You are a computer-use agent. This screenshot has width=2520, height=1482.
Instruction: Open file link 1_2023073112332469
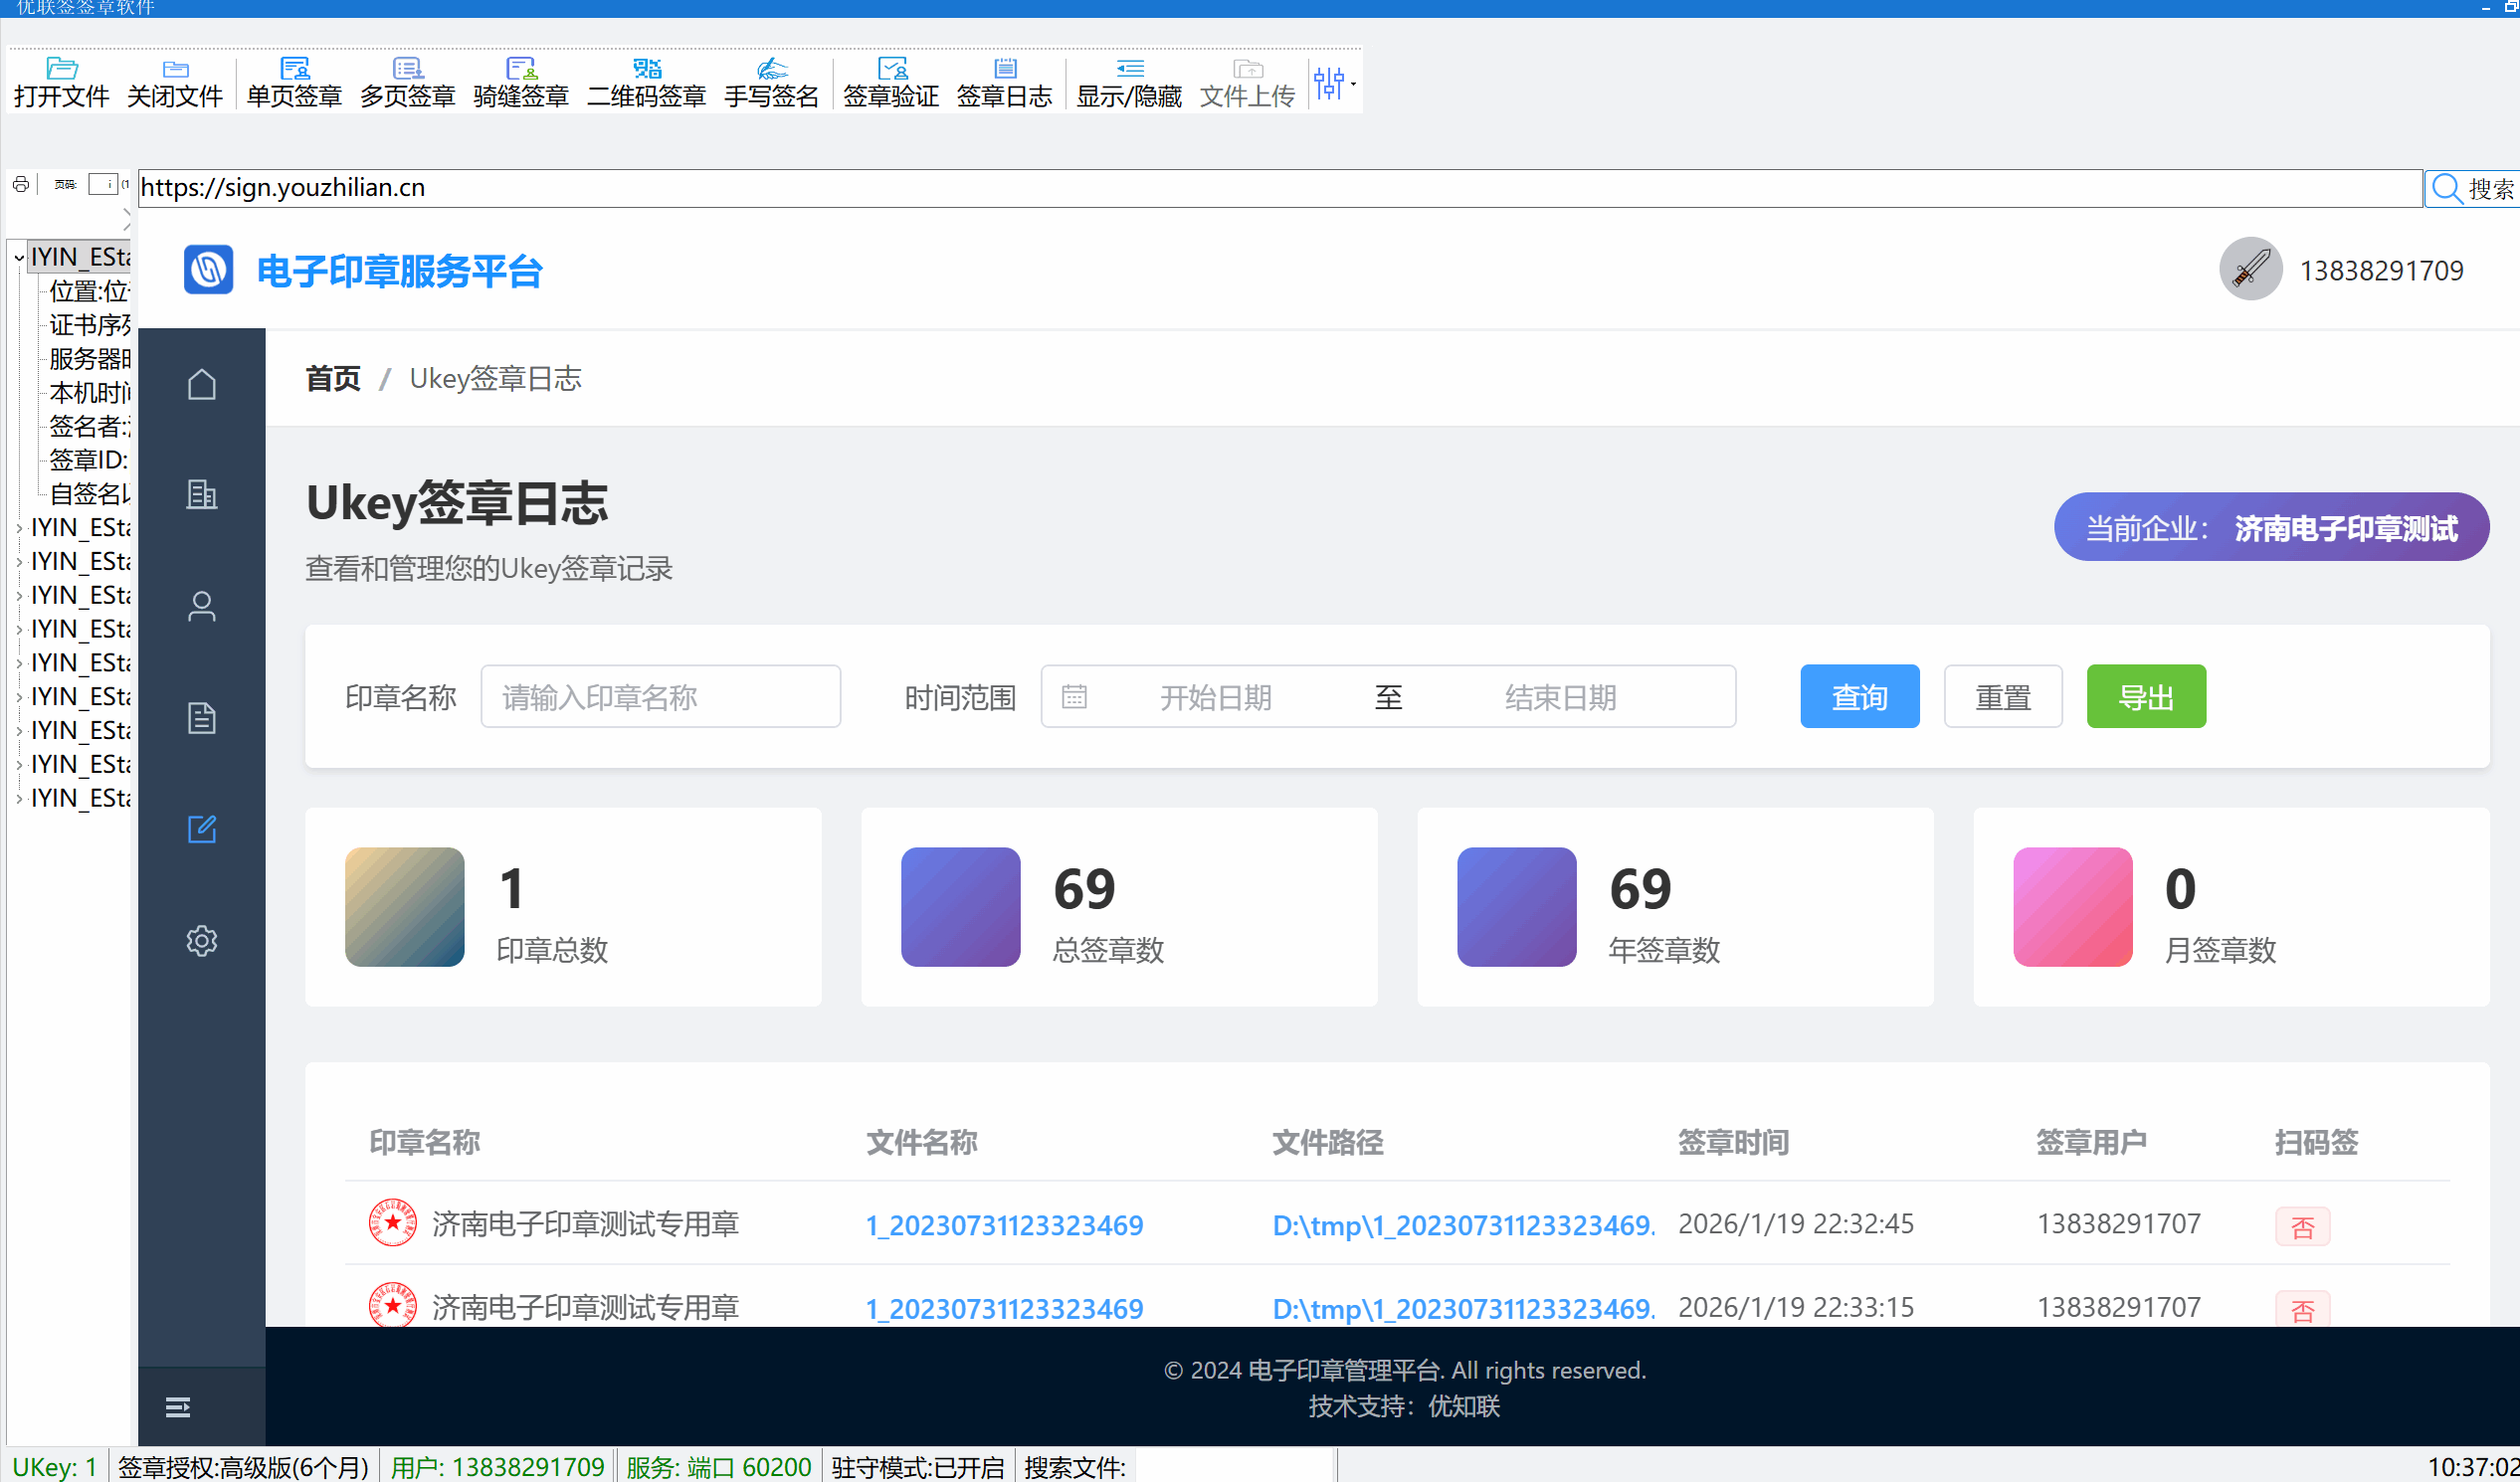tap(1004, 1224)
